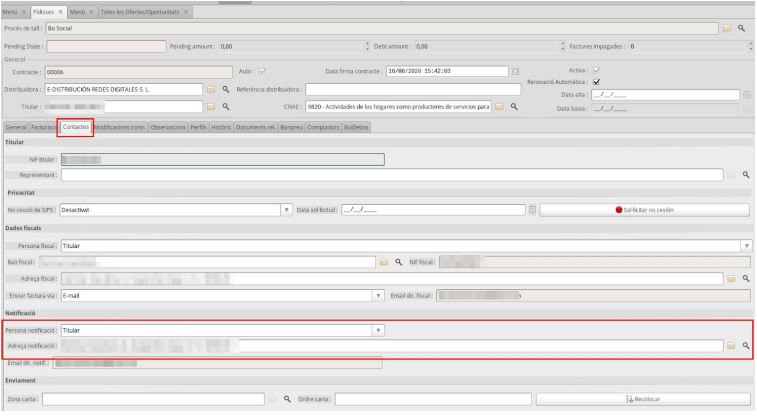Open folder icon beside CNAE field
757x417 pixels.
500,107
